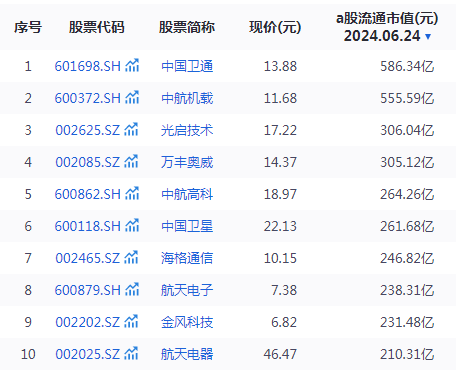459x372 pixels.
Task: Open stock link 航天电器
Action: coord(187,354)
